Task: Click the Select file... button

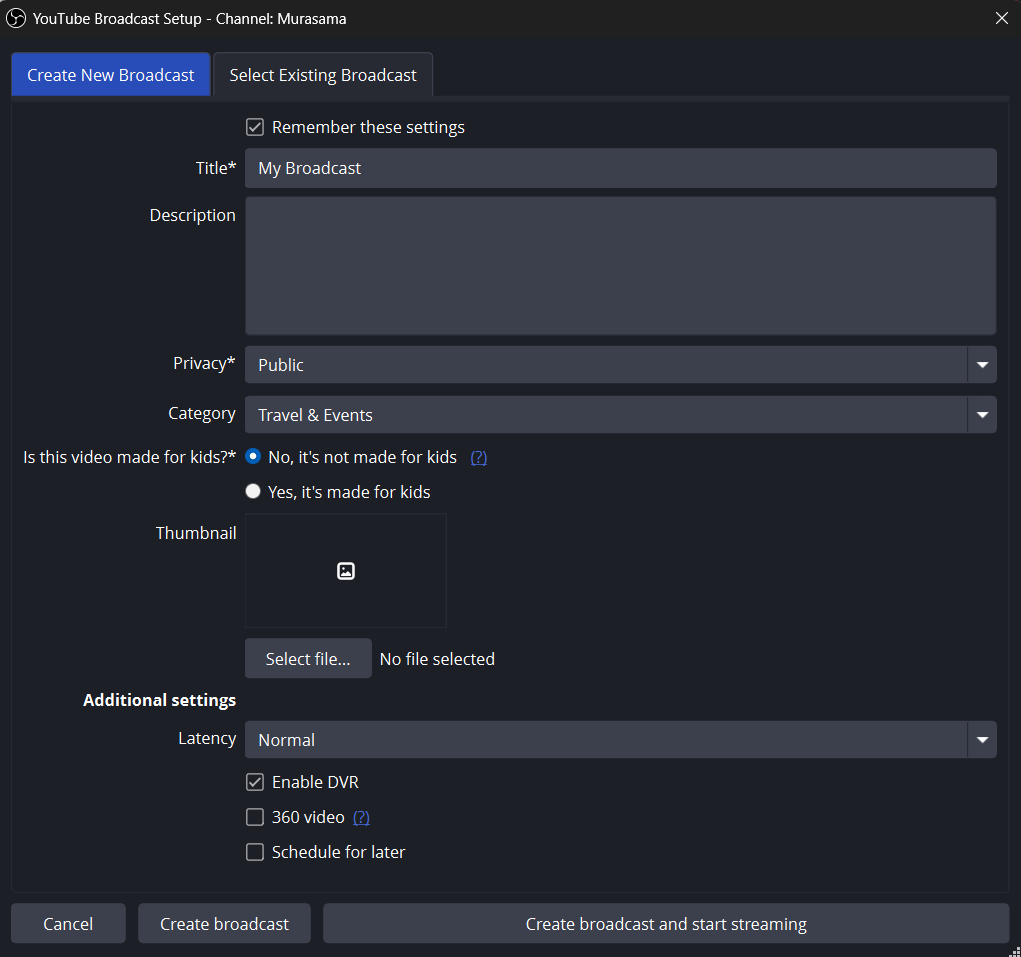Action: [x=308, y=659]
